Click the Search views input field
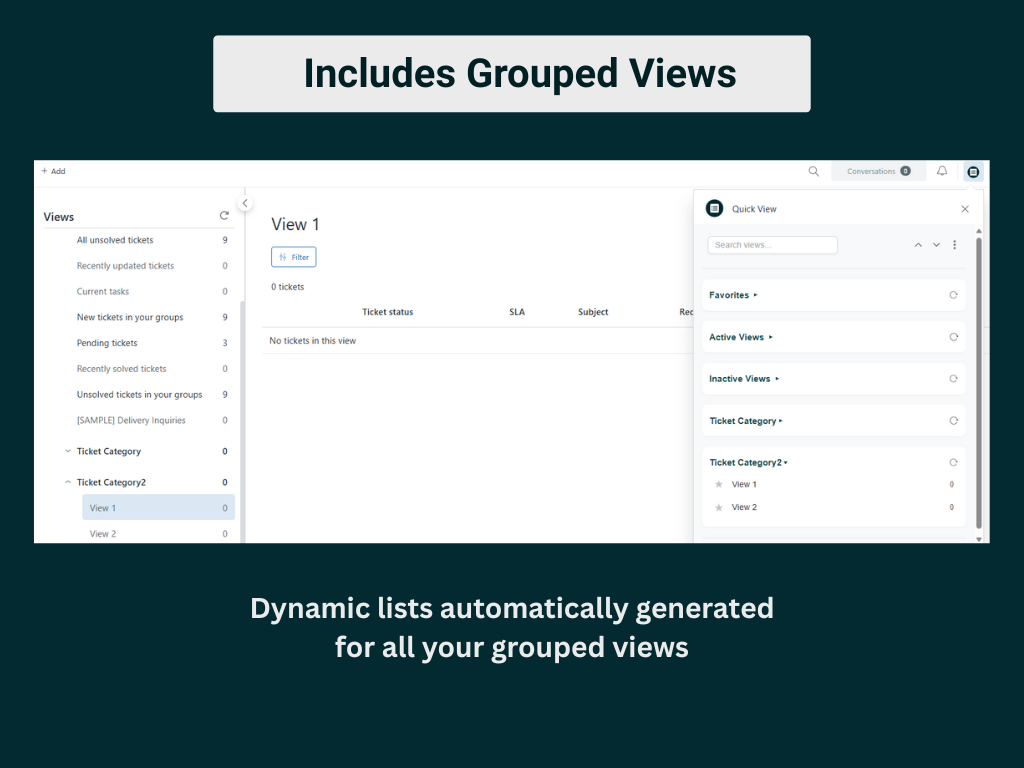This screenshot has width=1024, height=768. pos(772,244)
